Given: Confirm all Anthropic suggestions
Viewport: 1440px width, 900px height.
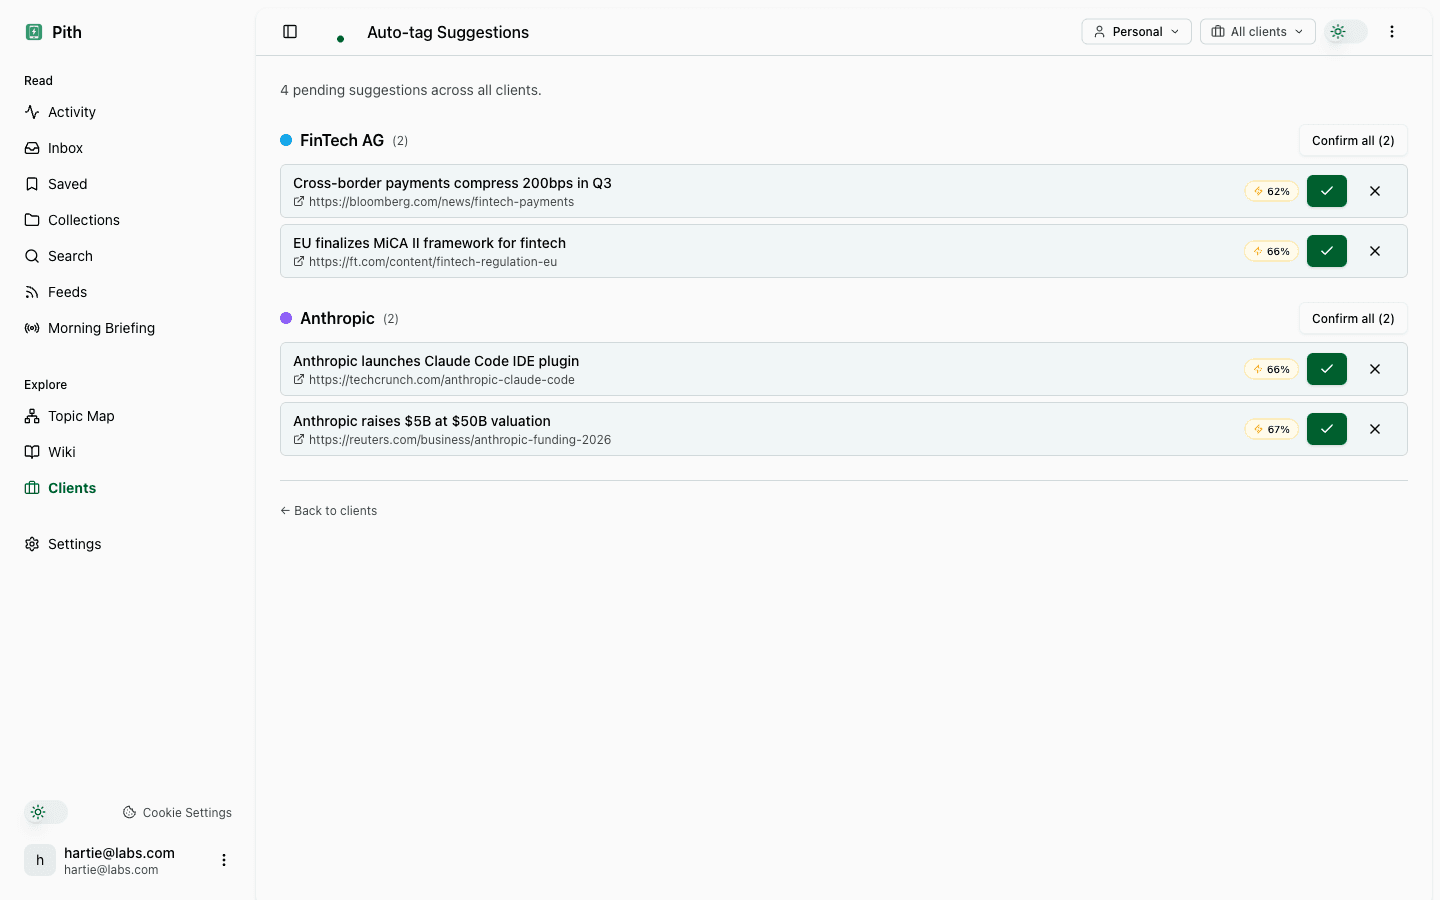Looking at the screenshot, I should coord(1353,319).
